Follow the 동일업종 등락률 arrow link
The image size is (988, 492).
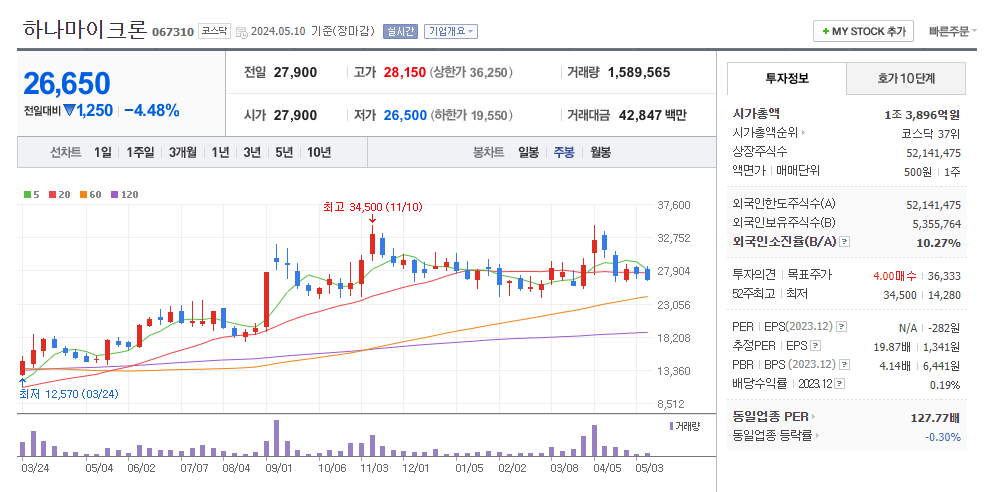(x=817, y=435)
